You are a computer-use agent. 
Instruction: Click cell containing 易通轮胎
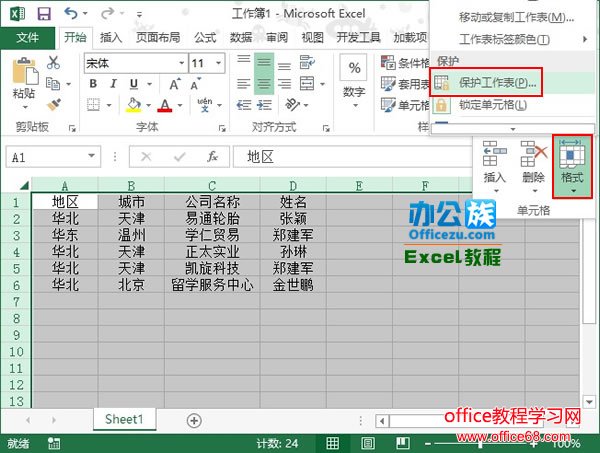[x=212, y=218]
